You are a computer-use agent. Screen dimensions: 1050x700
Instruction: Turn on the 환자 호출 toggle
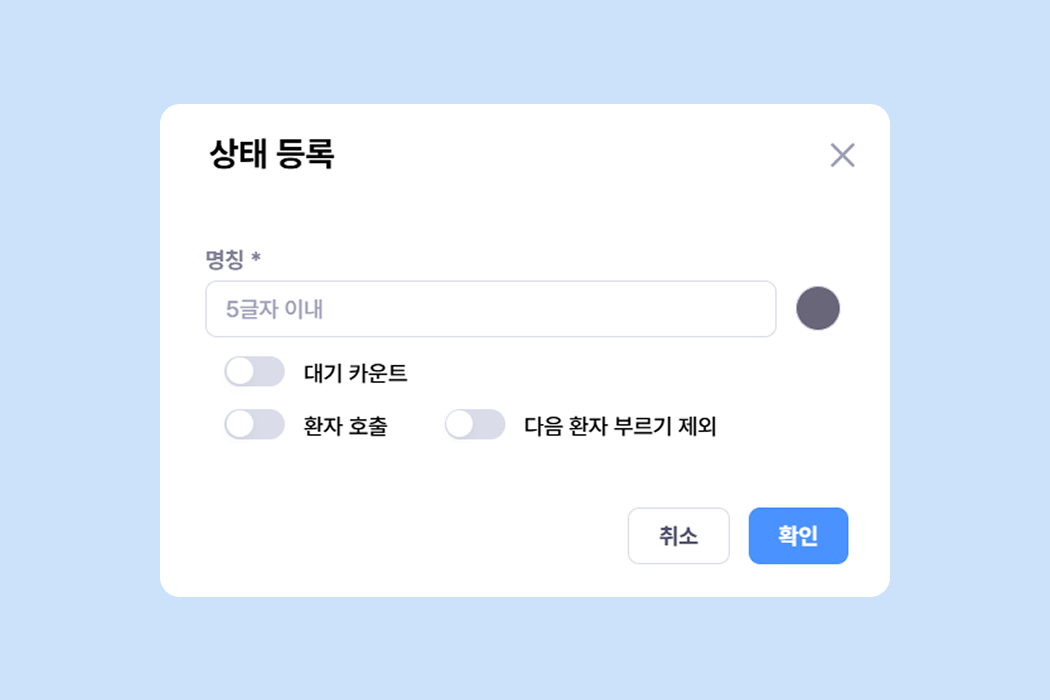click(x=254, y=425)
